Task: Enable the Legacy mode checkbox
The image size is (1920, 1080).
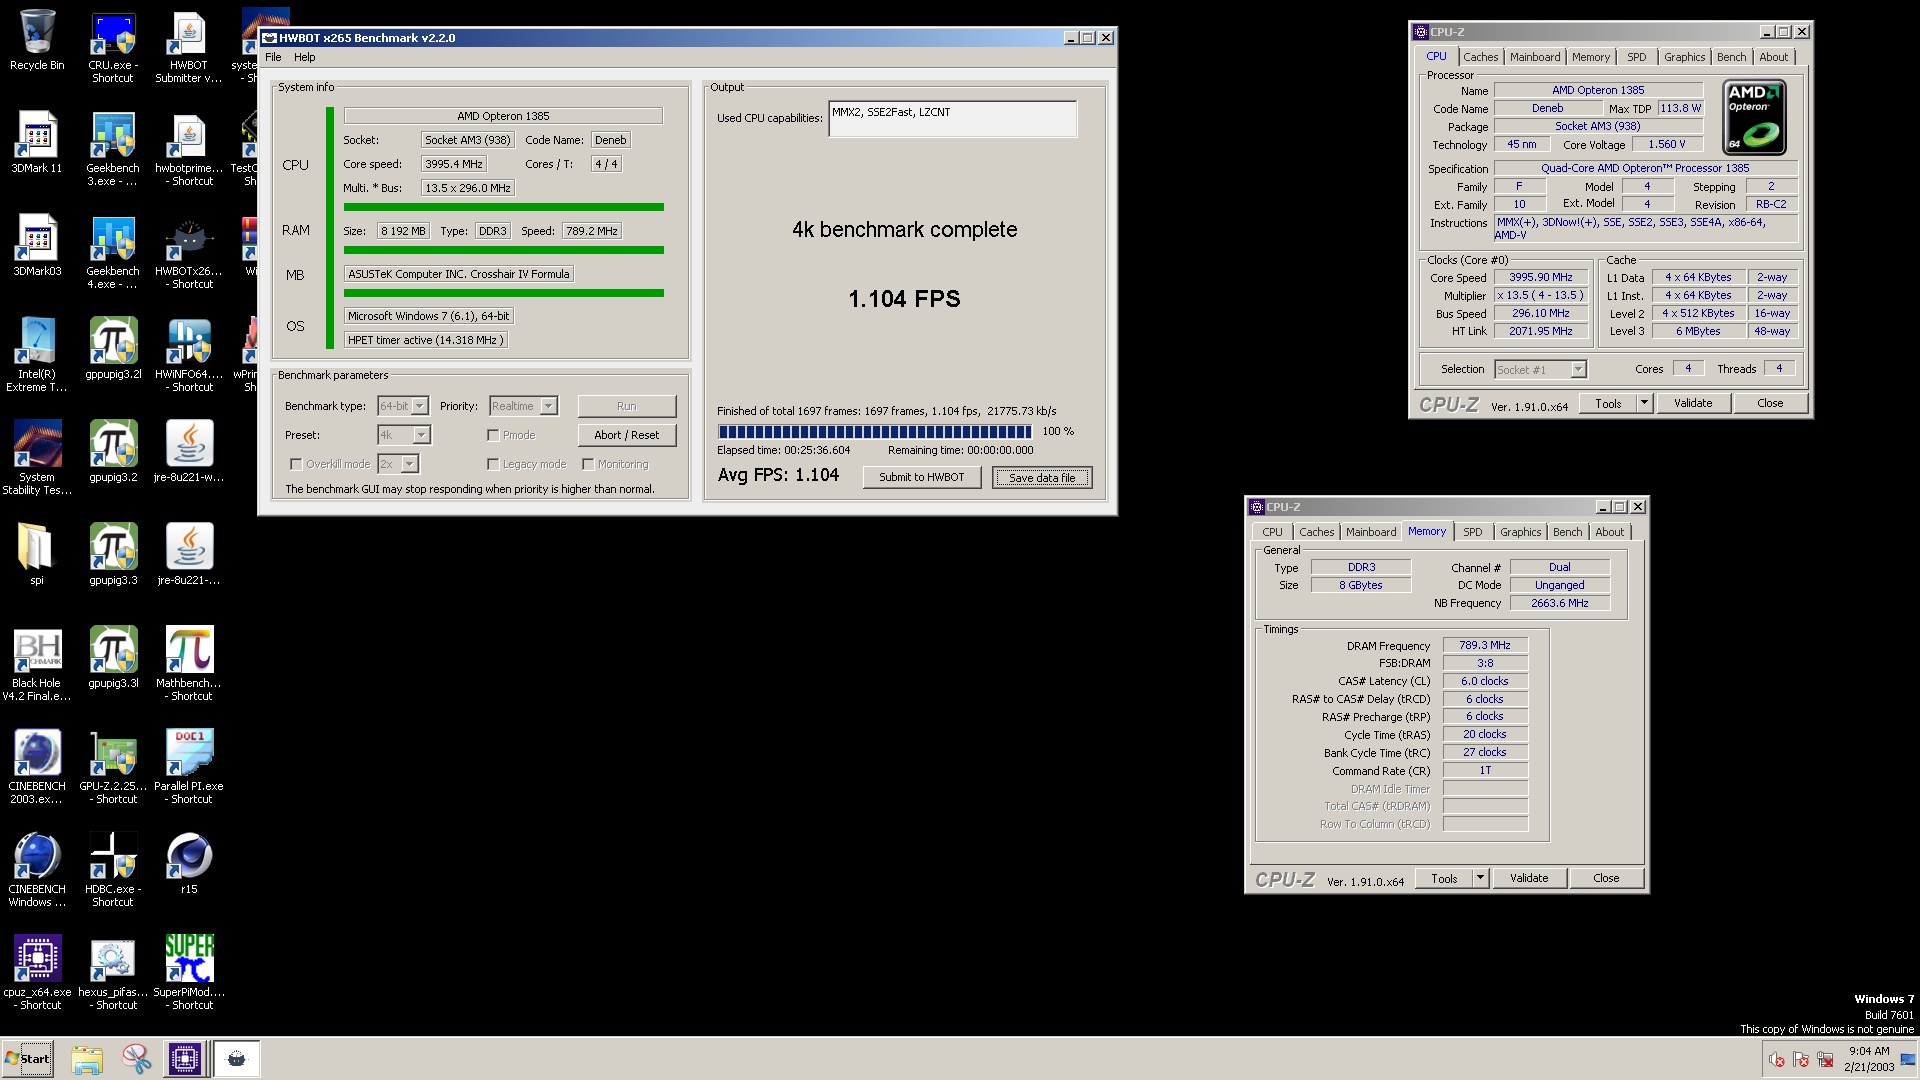Action: tap(493, 464)
